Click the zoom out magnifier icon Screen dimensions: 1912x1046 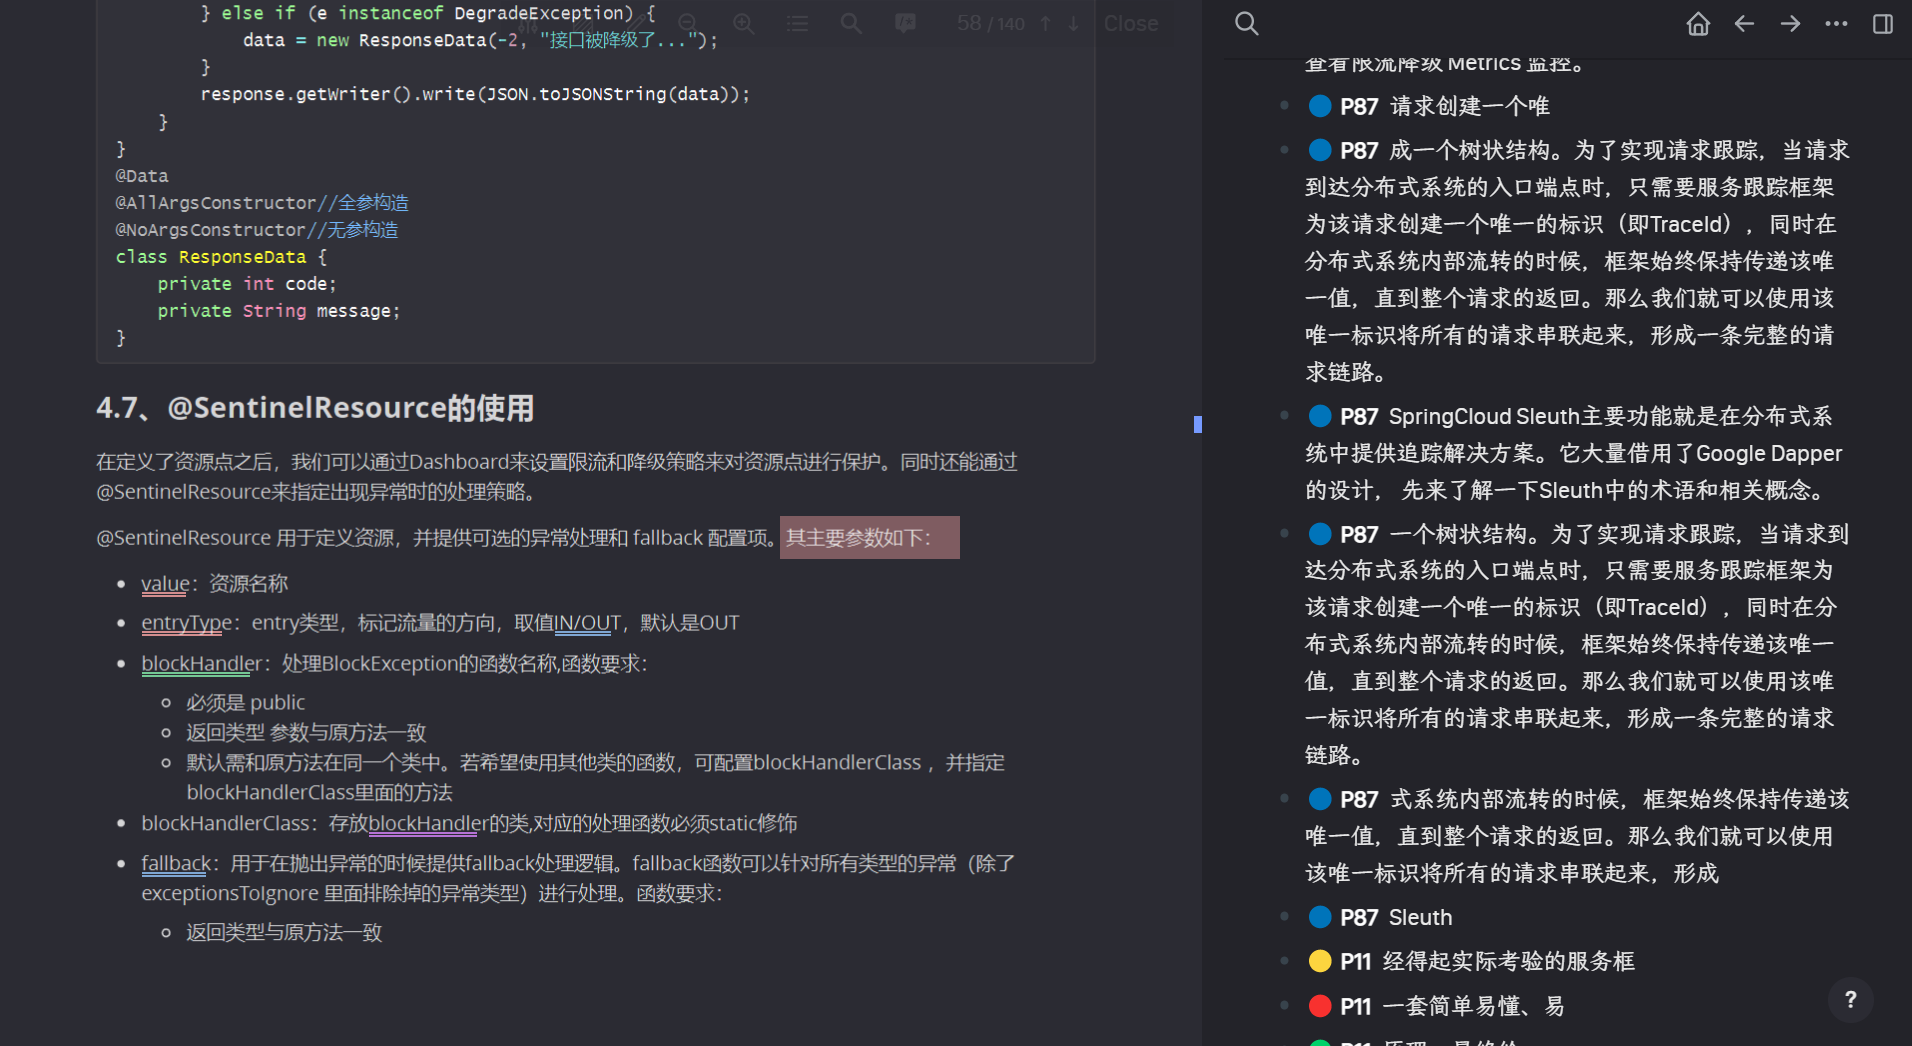point(687,23)
